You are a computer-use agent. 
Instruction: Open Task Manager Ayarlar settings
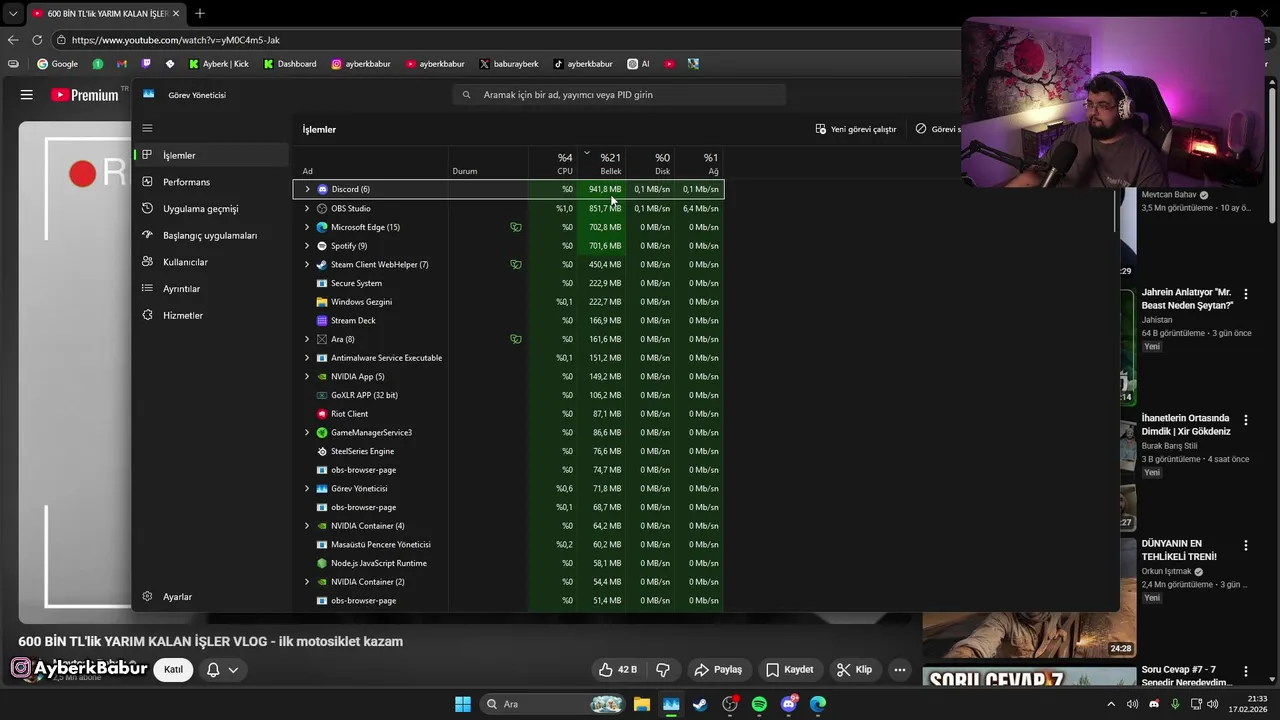pos(211,597)
